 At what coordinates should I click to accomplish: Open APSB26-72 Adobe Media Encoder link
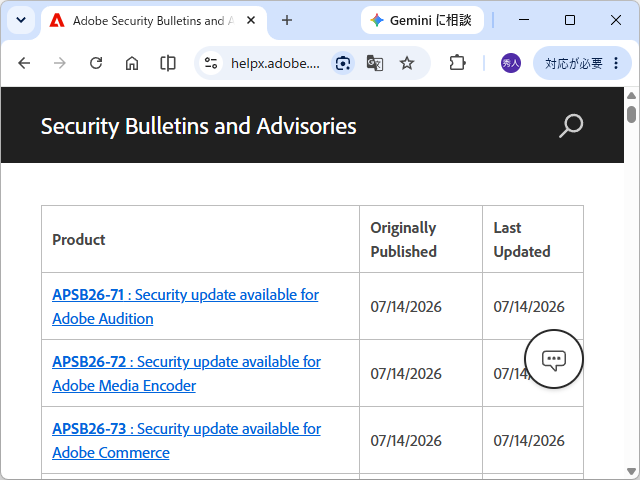pos(187,373)
